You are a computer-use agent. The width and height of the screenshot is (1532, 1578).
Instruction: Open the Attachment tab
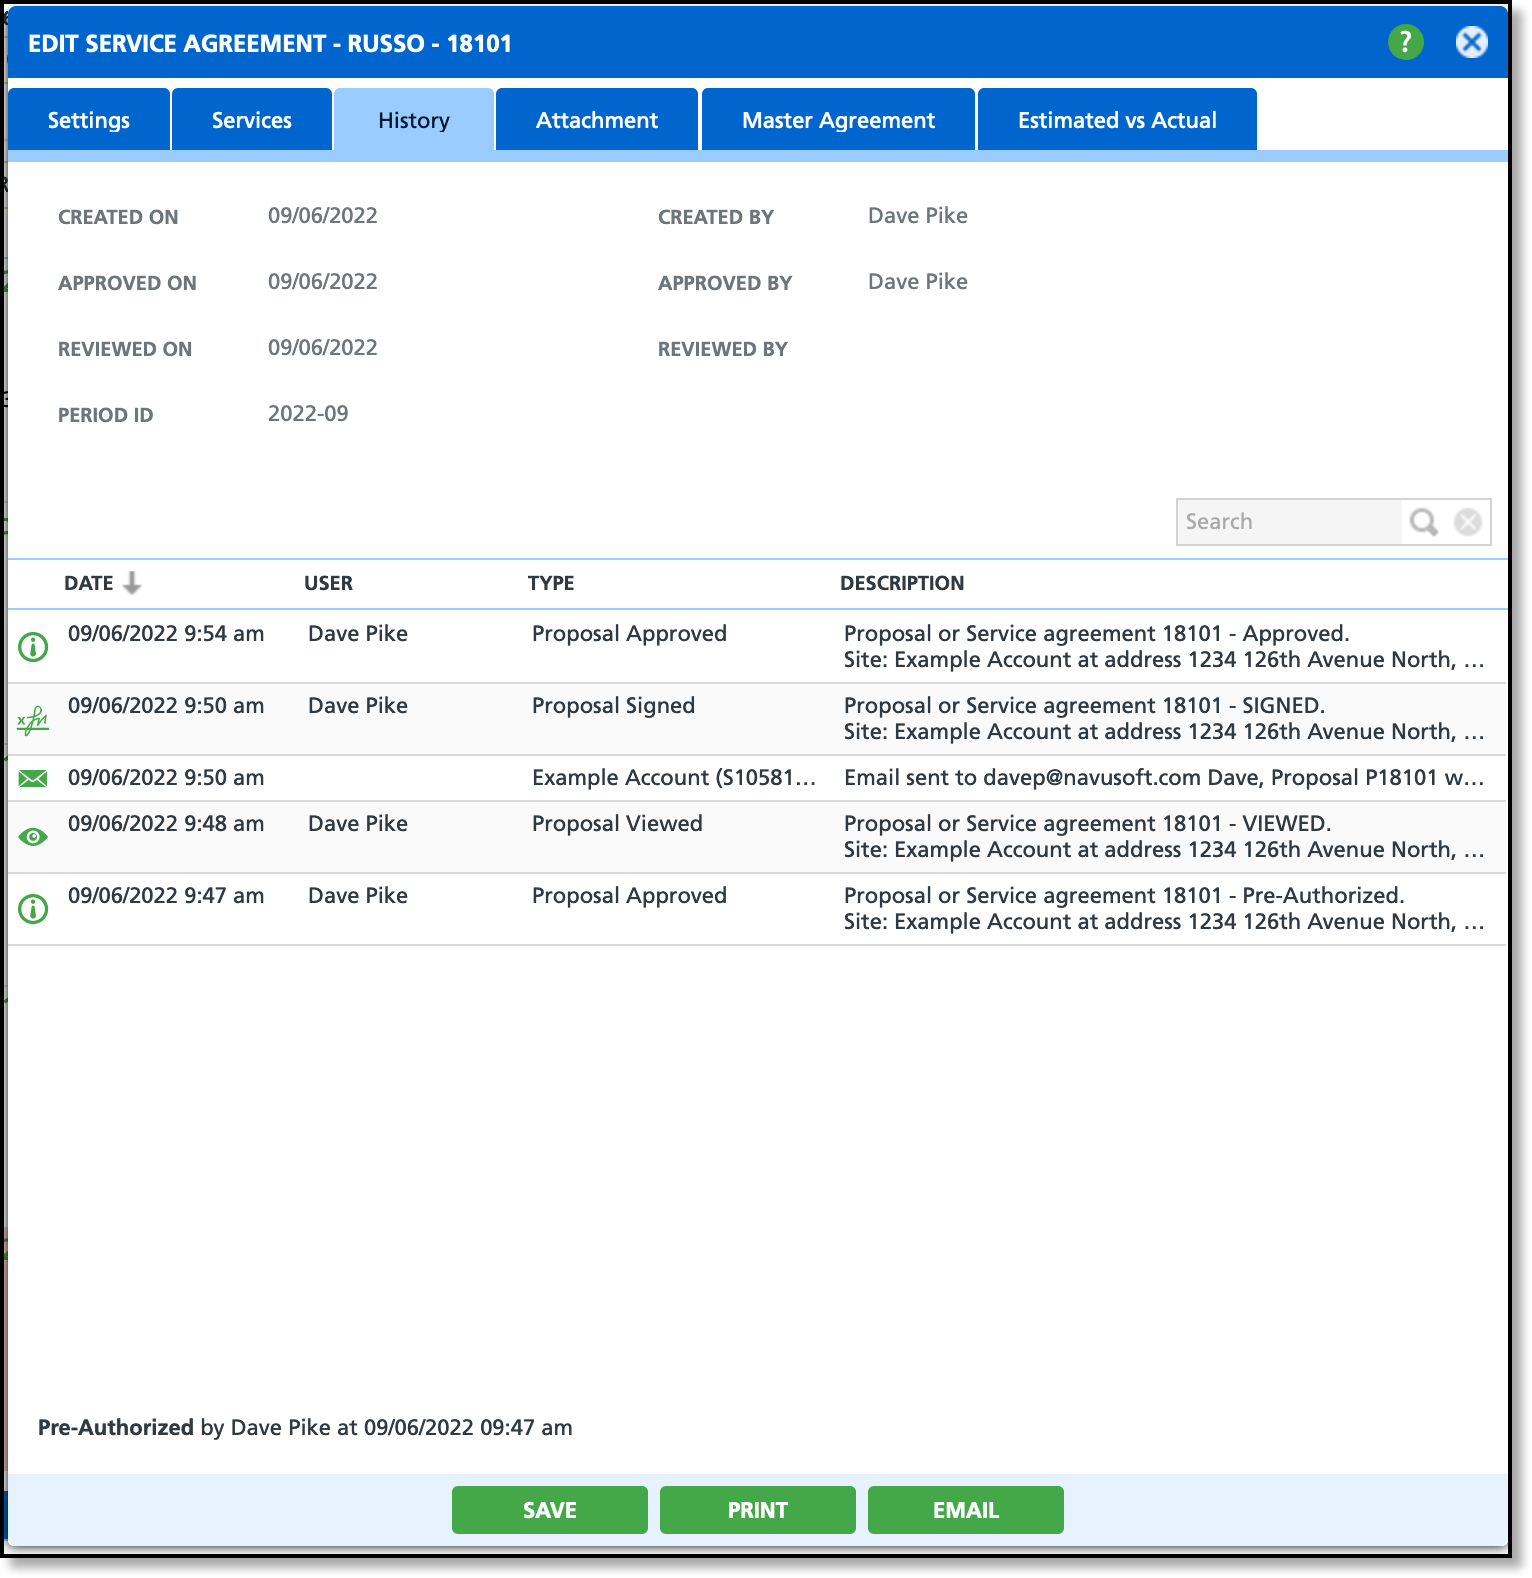point(597,120)
